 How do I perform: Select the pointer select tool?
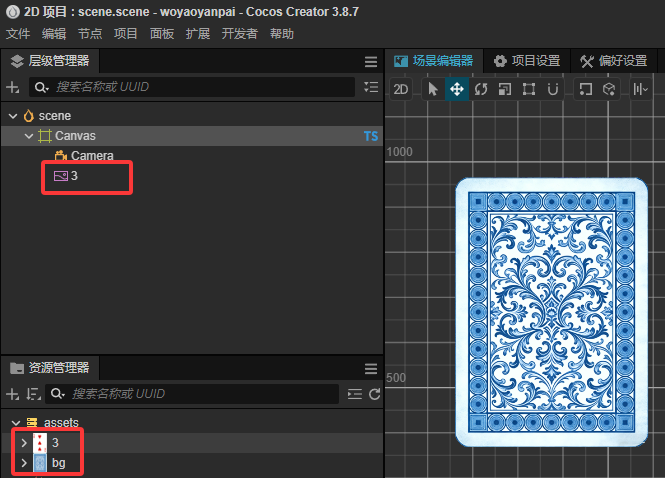(433, 89)
